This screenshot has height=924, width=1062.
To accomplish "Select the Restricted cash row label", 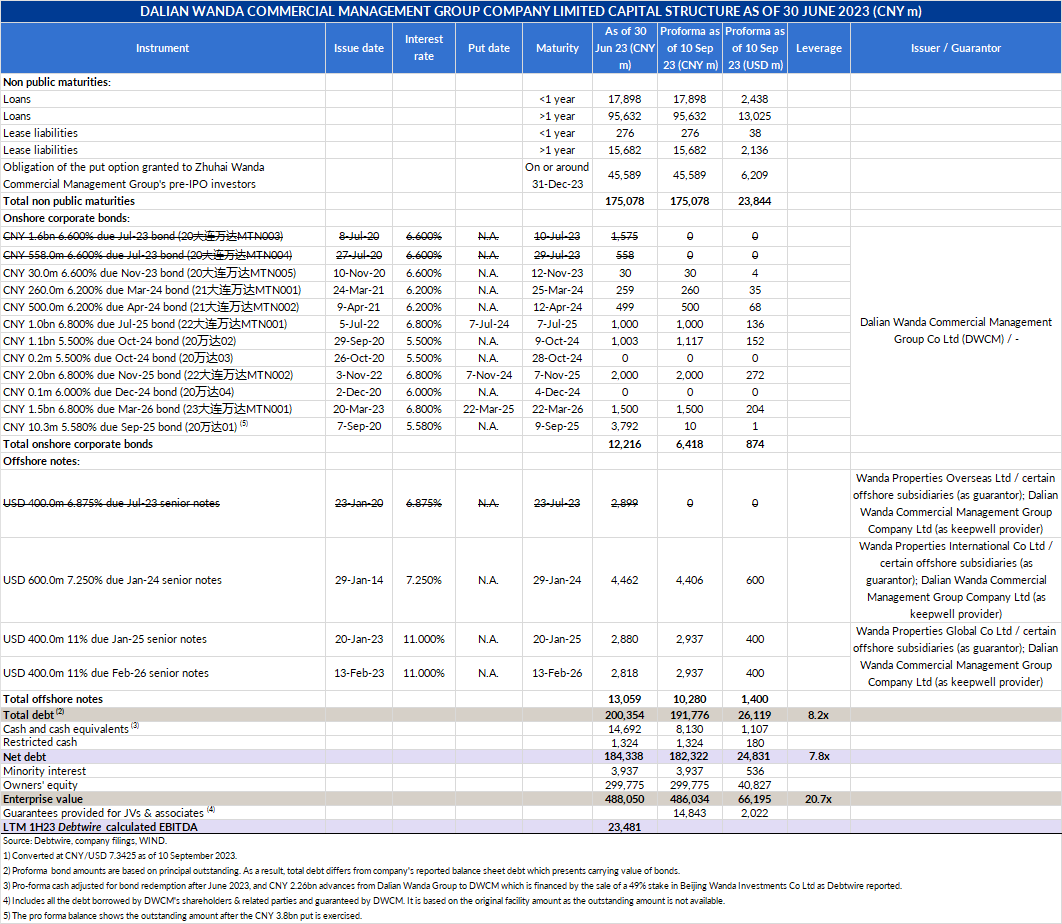I will (x=40, y=743).
